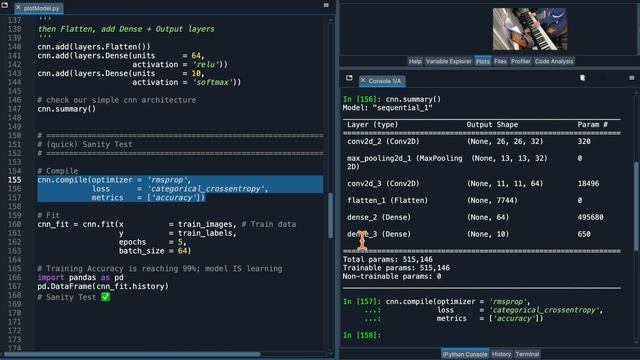Viewport: 640px width, 360px height.
Task: Open the Terminal tab
Action: pos(527,354)
